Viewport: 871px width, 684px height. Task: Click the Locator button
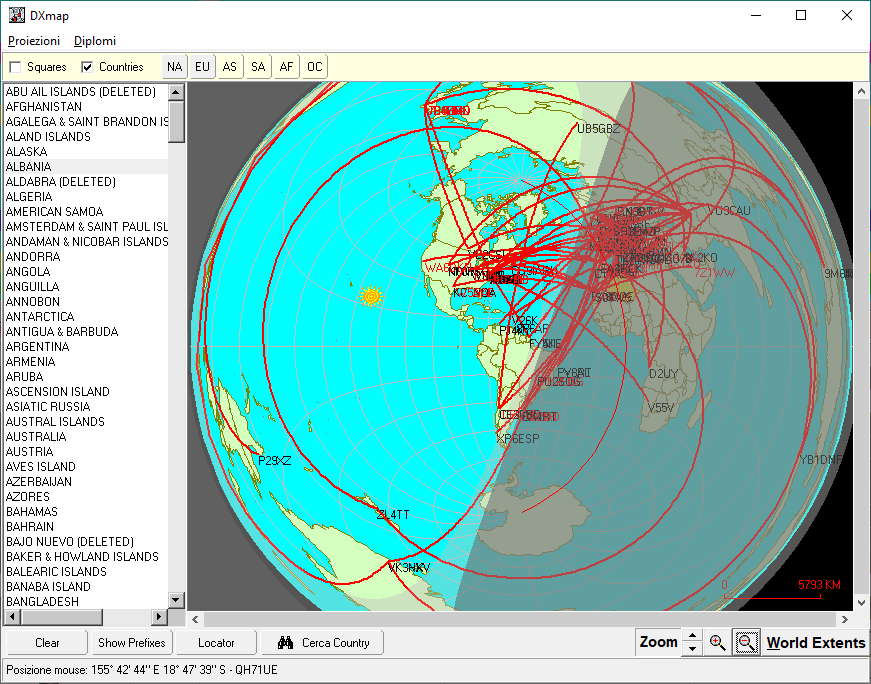coord(216,643)
